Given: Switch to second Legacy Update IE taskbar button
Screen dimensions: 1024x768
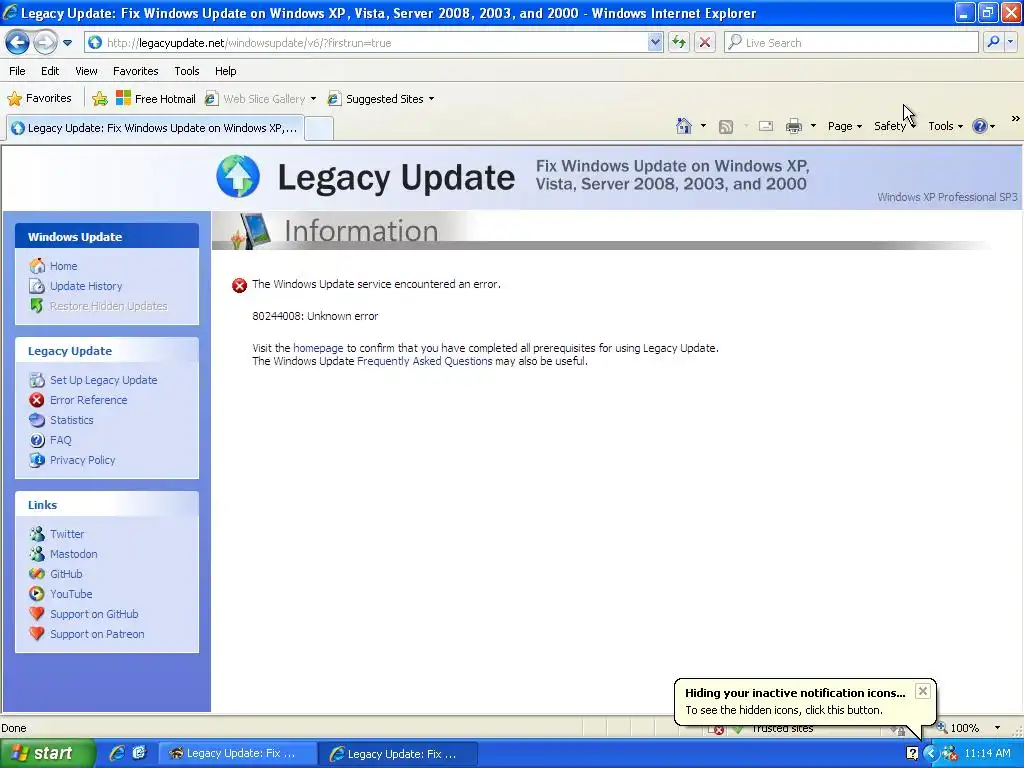Looking at the screenshot, I should coord(398,754).
